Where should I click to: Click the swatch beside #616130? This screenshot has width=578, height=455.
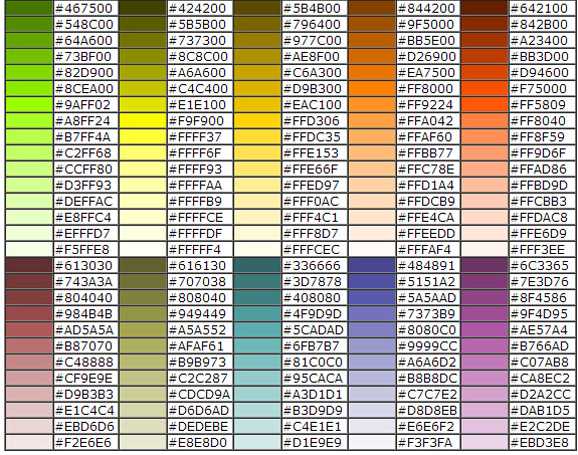point(143,265)
